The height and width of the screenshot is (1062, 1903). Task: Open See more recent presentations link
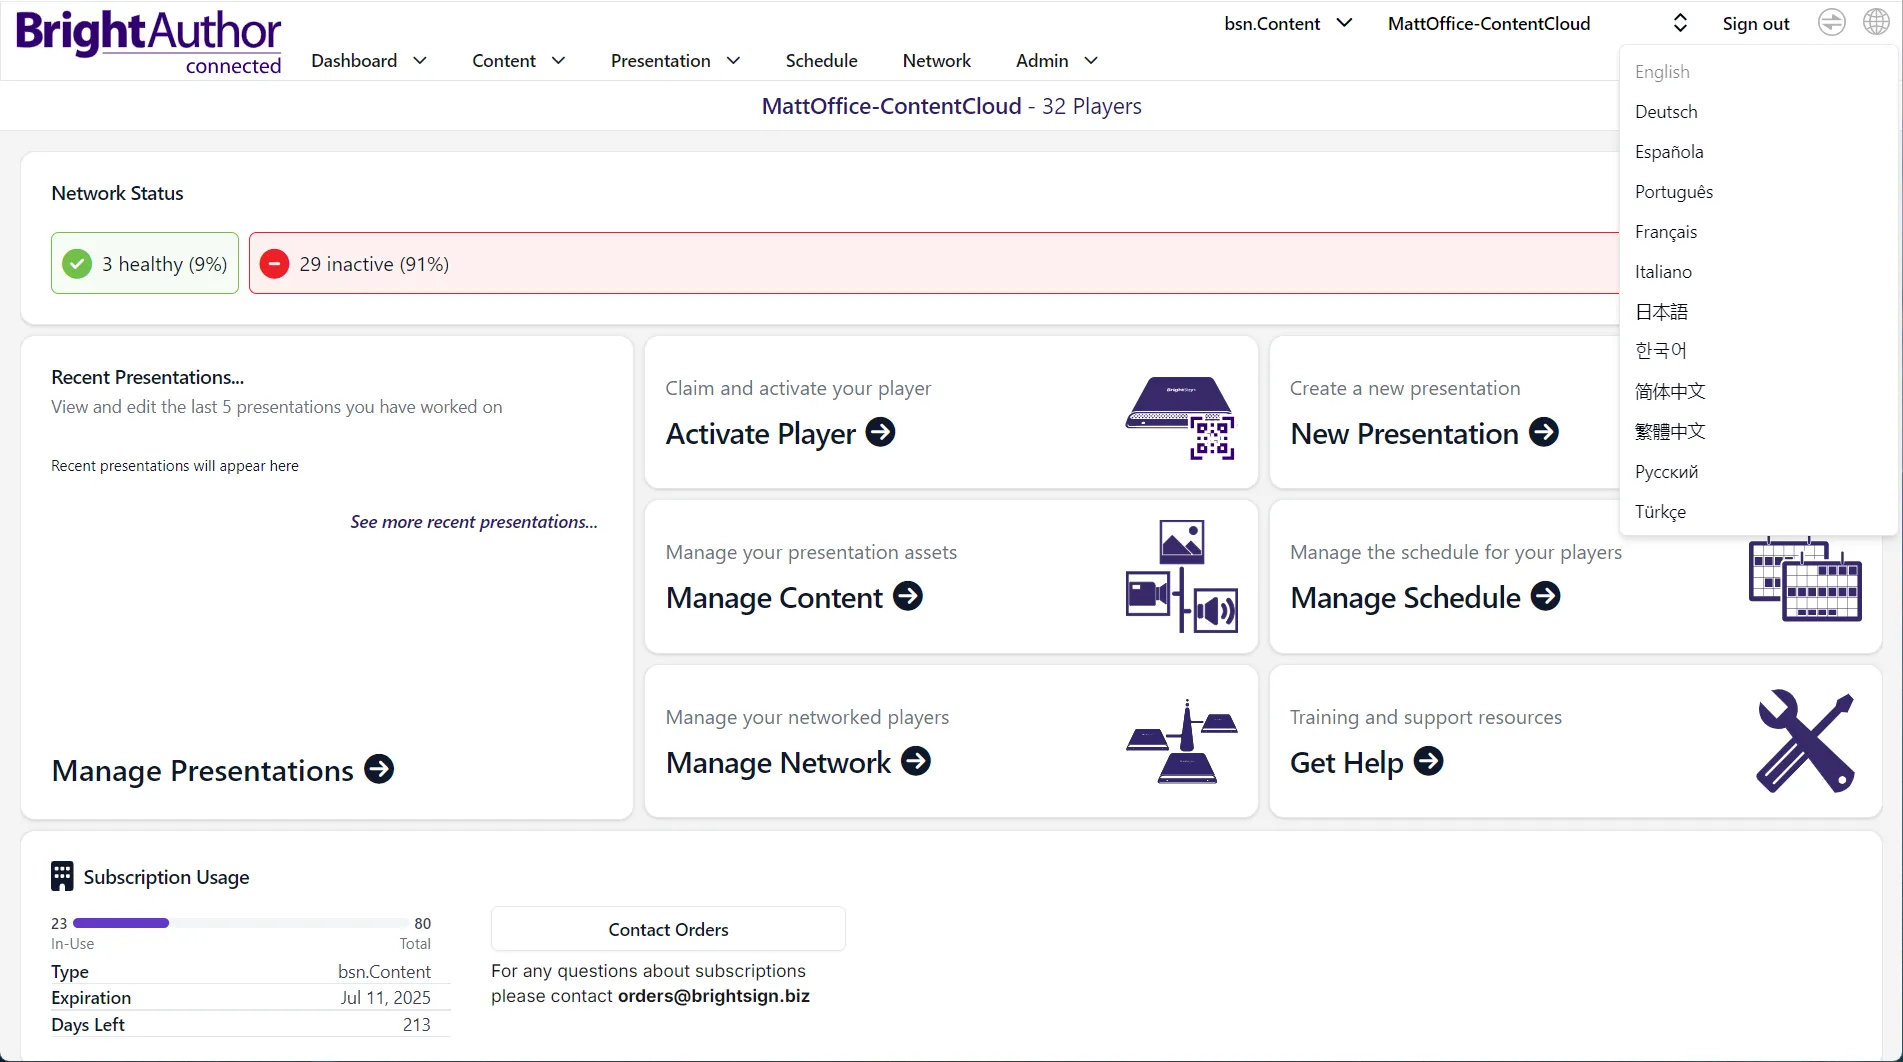(x=474, y=522)
